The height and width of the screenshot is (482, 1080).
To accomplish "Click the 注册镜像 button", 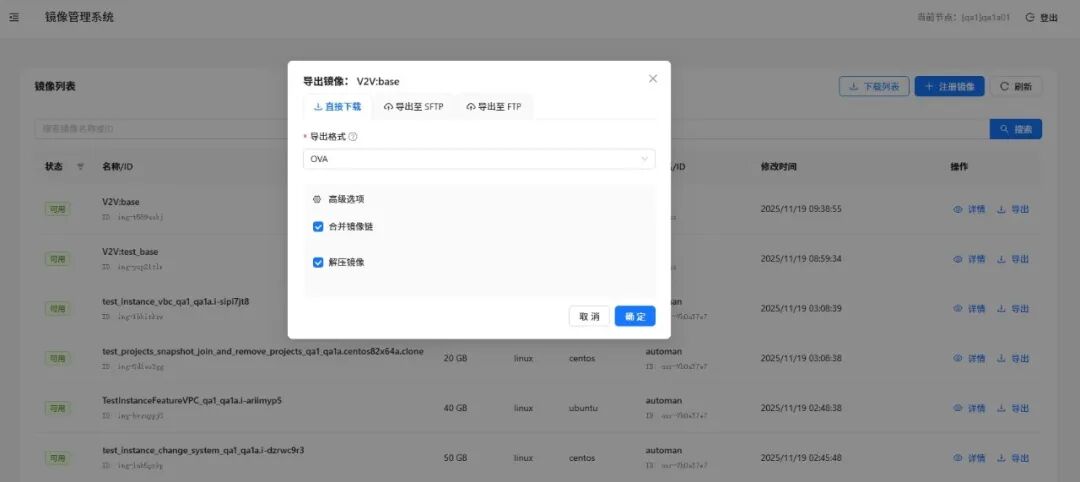I will tap(950, 87).
